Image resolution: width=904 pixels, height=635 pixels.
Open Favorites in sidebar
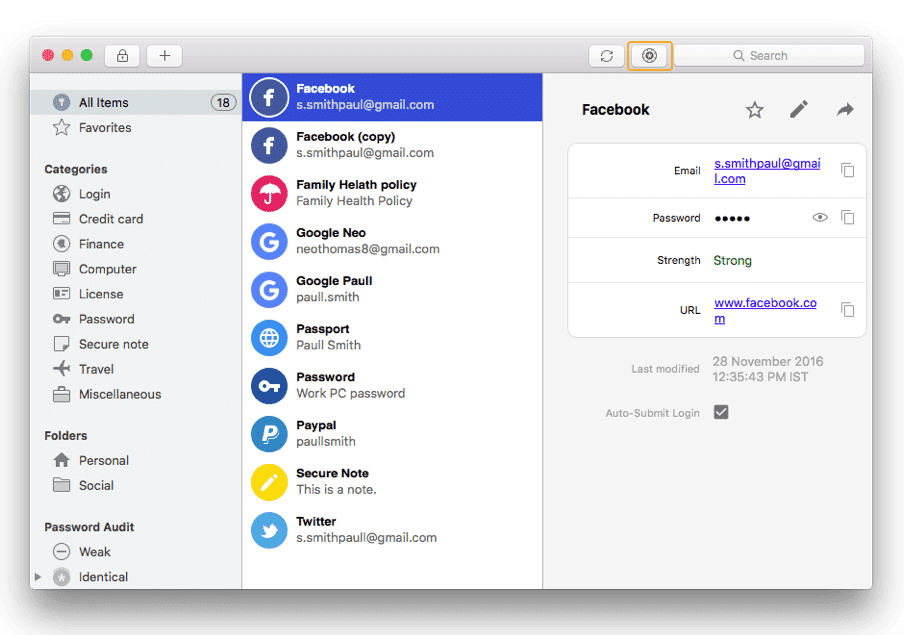point(135,127)
